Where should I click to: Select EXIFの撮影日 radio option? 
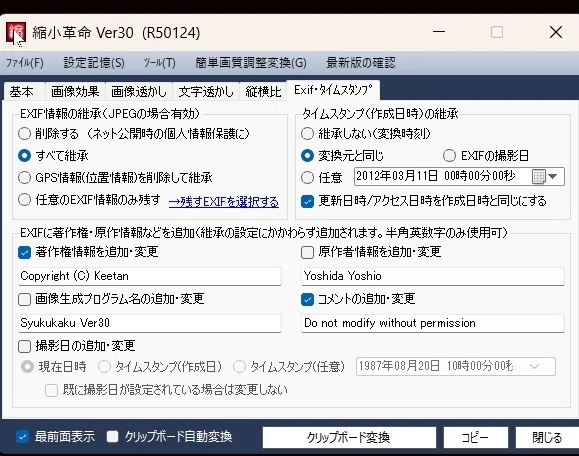click(449, 155)
